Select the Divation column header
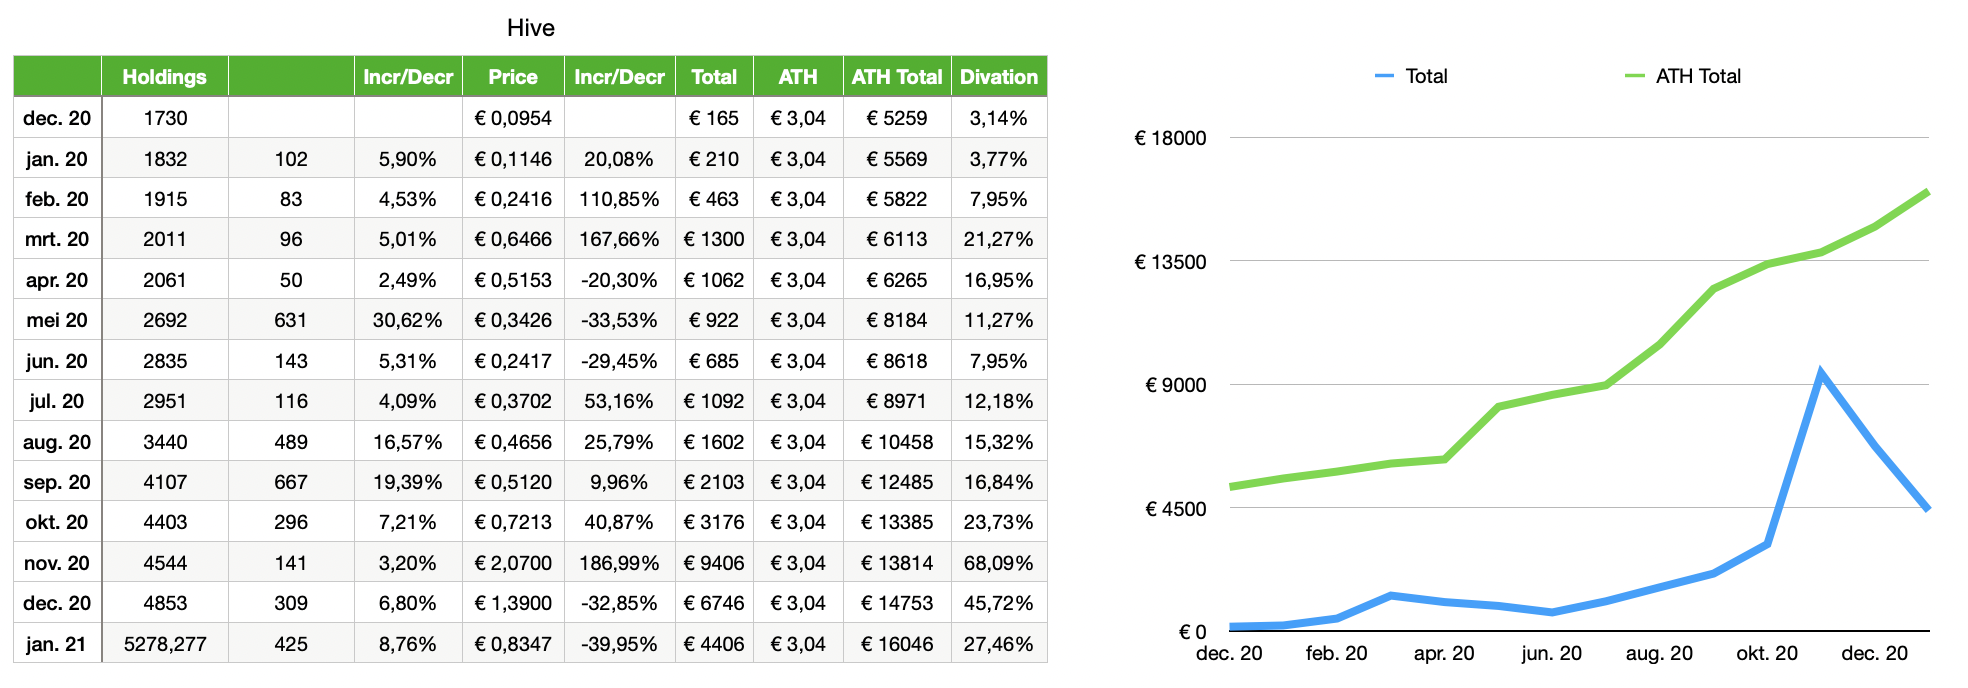 point(999,77)
